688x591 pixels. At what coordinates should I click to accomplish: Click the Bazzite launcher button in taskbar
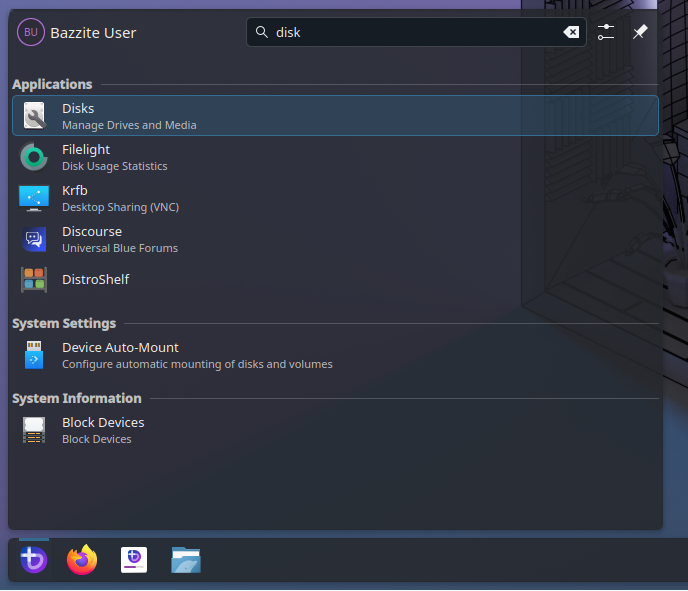pyautogui.click(x=34, y=560)
